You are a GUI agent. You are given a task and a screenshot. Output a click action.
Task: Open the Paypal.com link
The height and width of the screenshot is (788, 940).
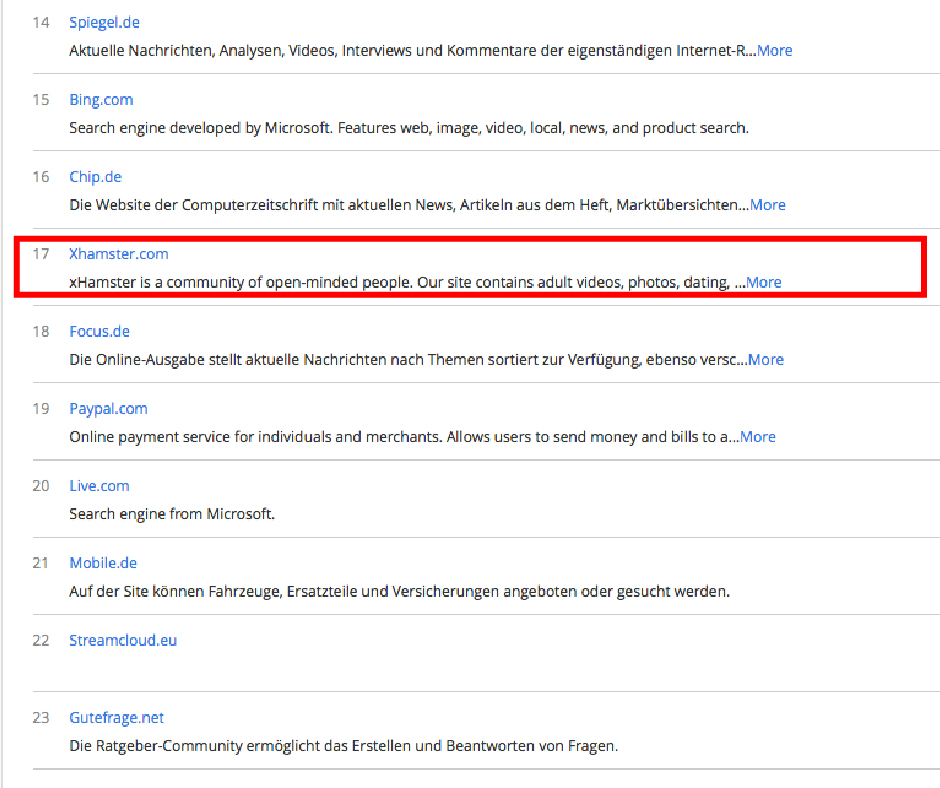(x=108, y=409)
